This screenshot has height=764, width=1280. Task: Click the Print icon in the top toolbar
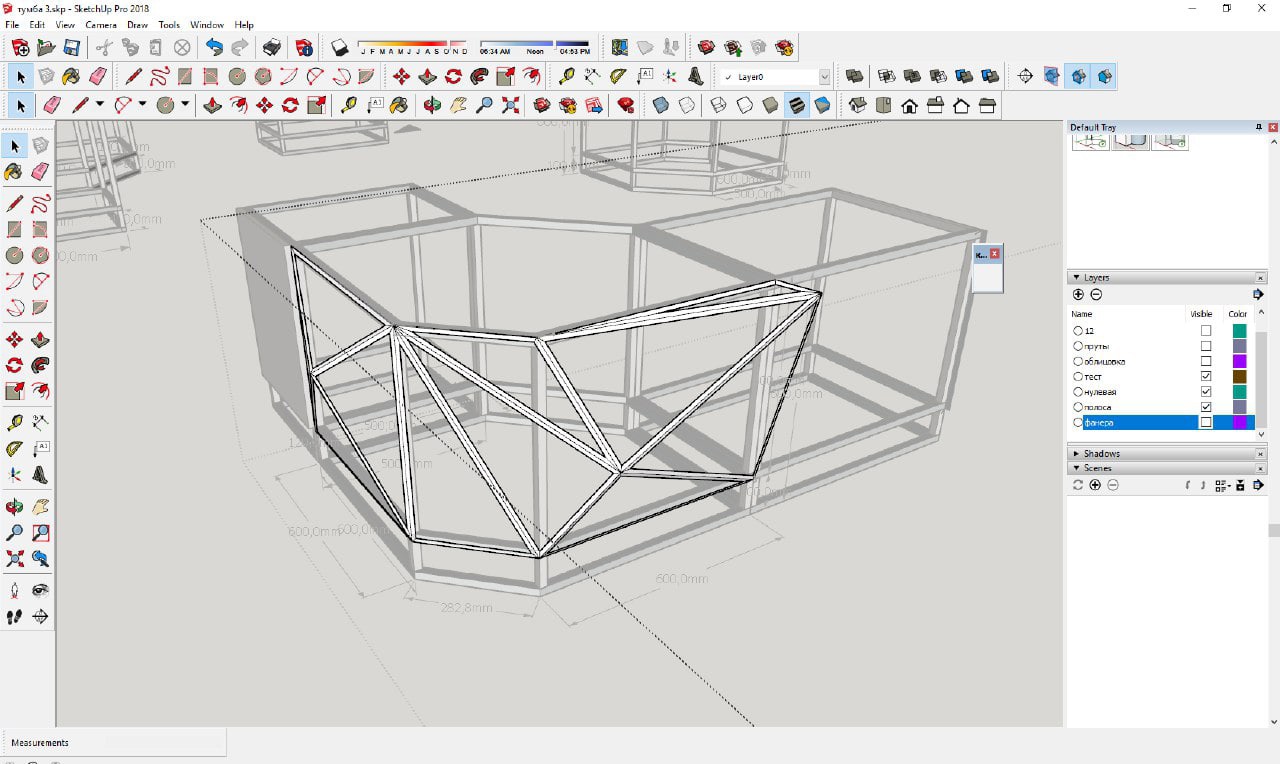pos(272,47)
